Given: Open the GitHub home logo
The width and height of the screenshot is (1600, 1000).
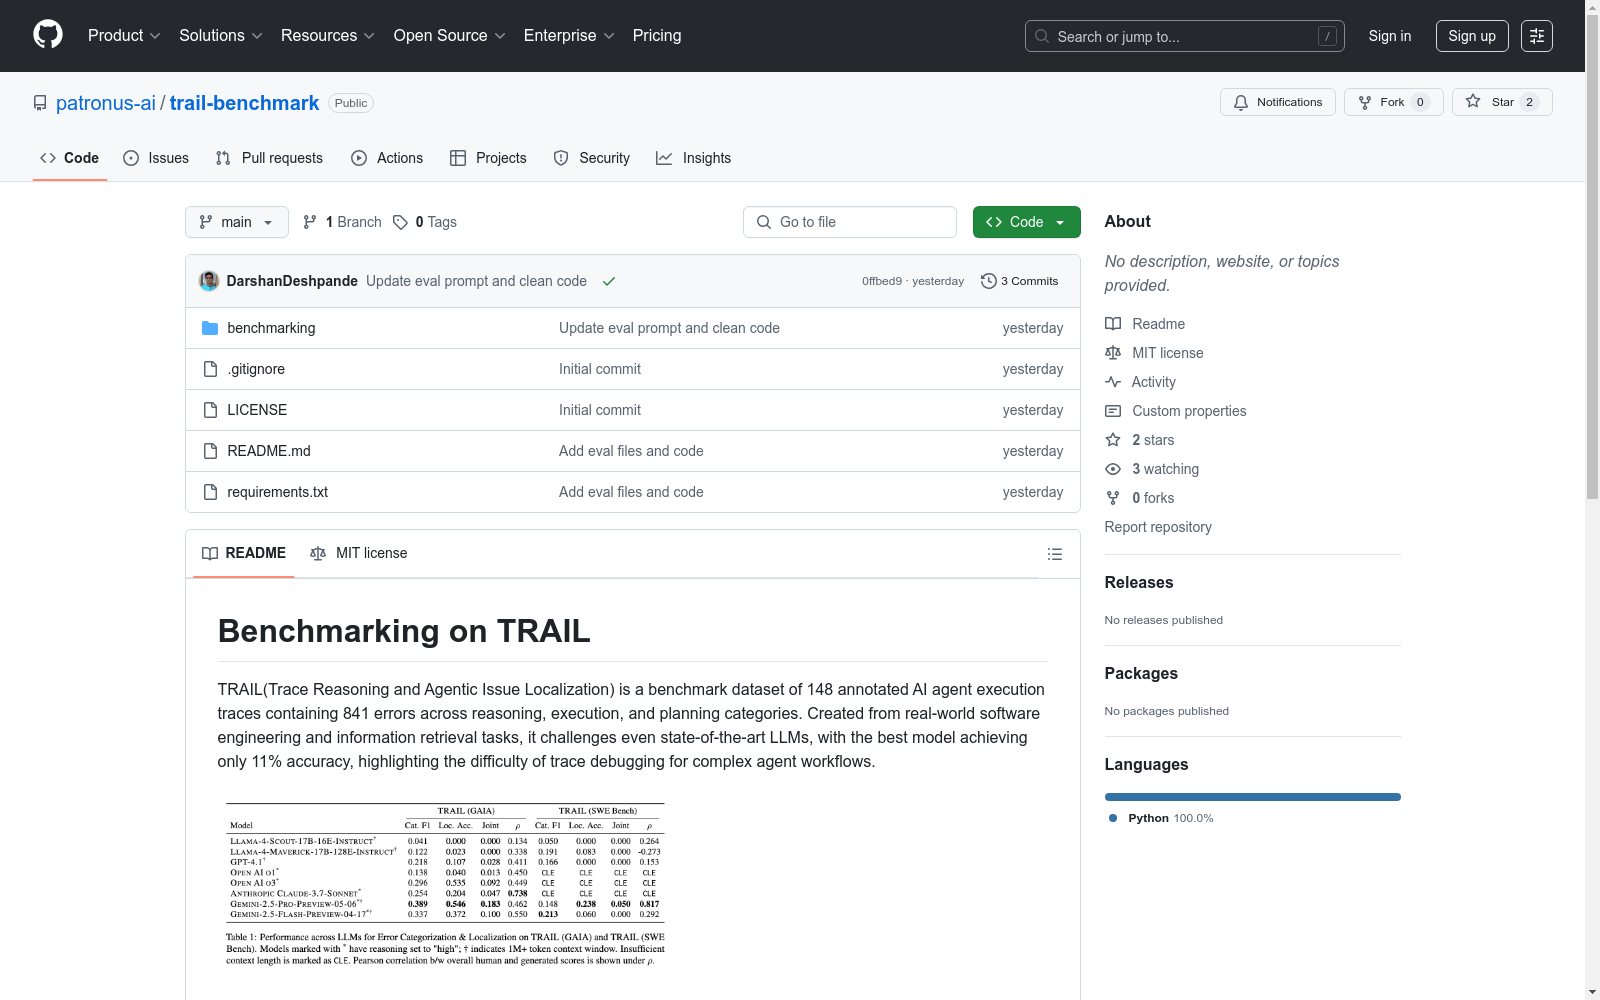Looking at the screenshot, I should click(48, 35).
